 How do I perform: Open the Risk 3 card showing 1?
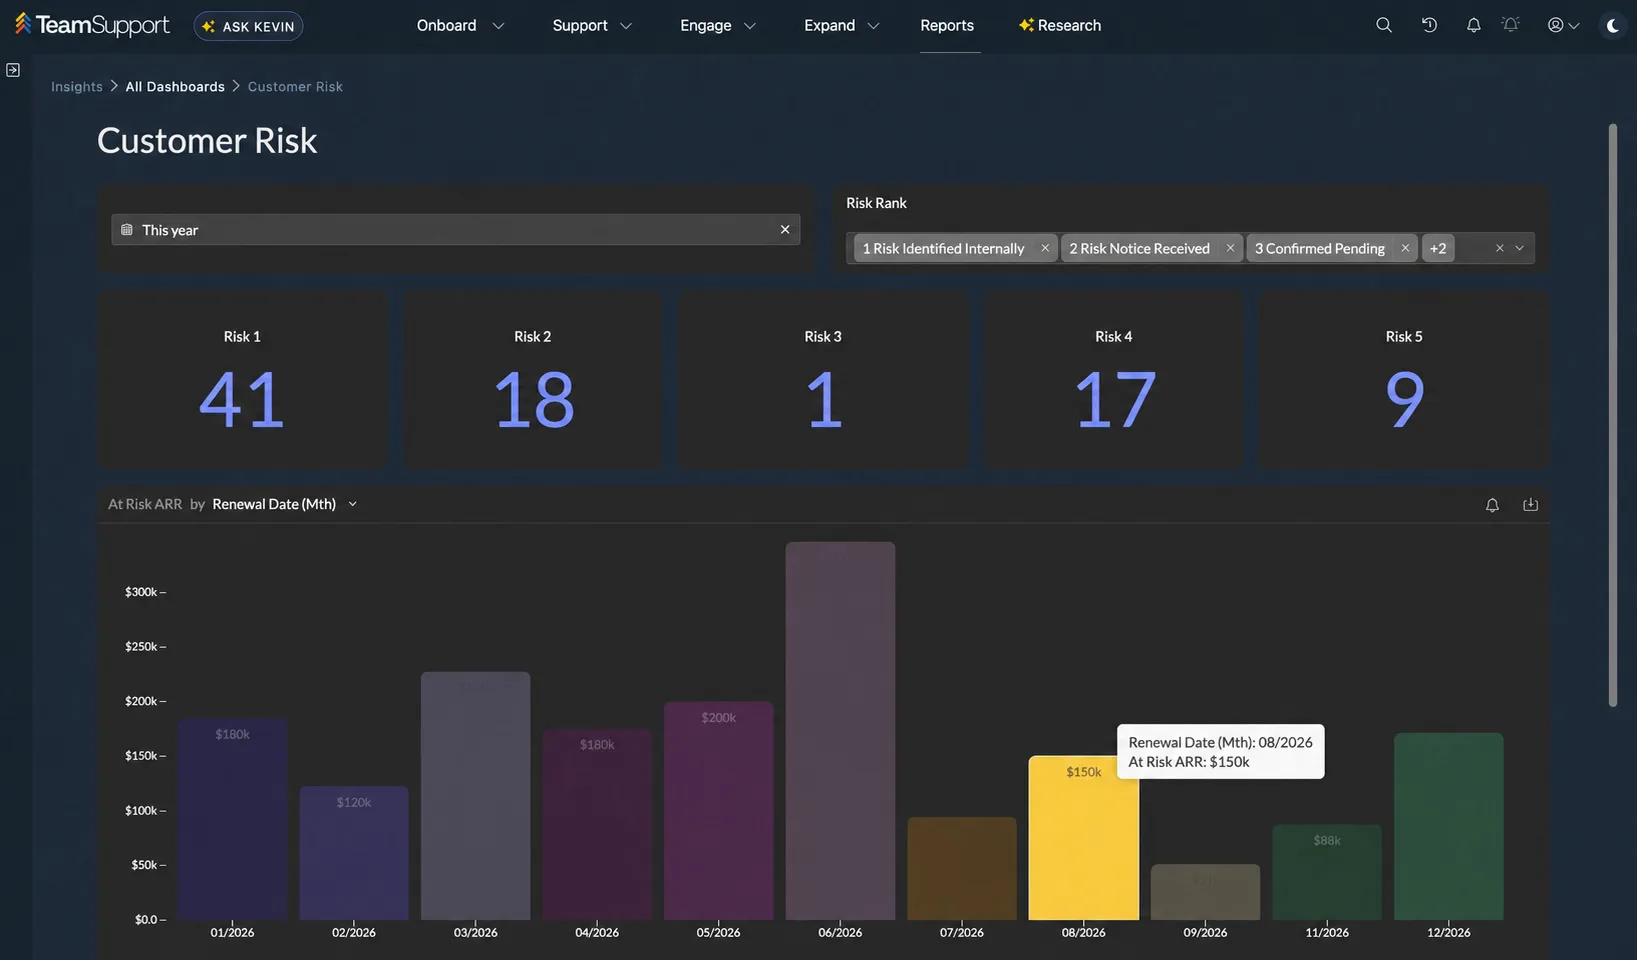(823, 380)
